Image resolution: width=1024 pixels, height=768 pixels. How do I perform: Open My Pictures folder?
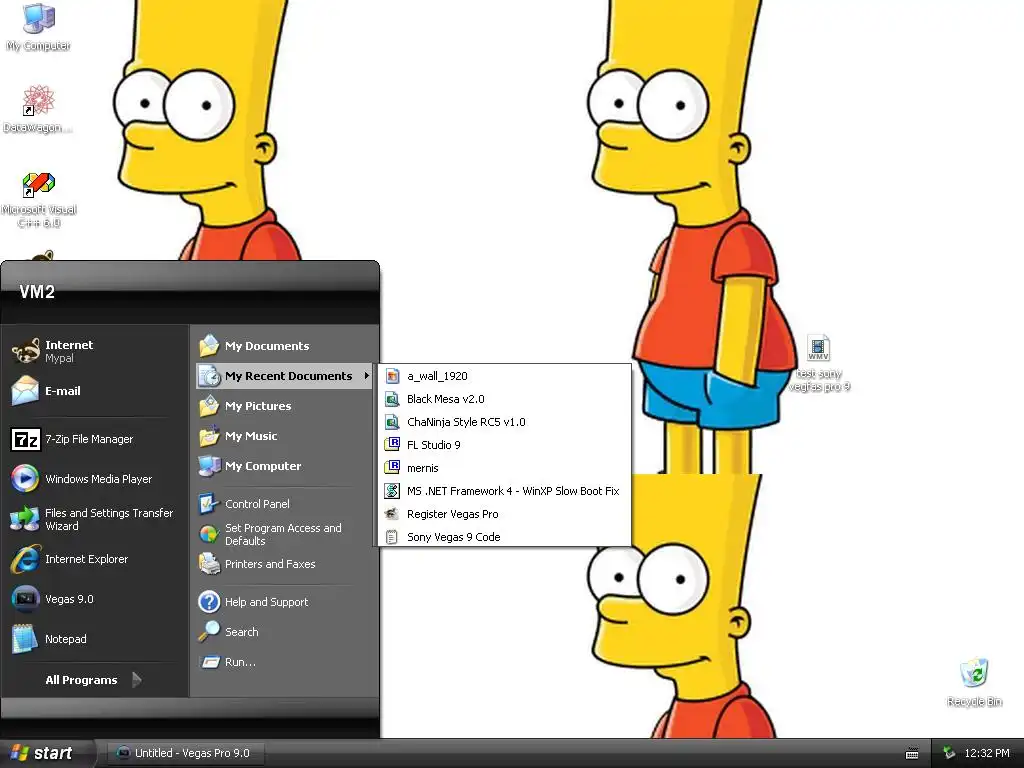point(284,406)
